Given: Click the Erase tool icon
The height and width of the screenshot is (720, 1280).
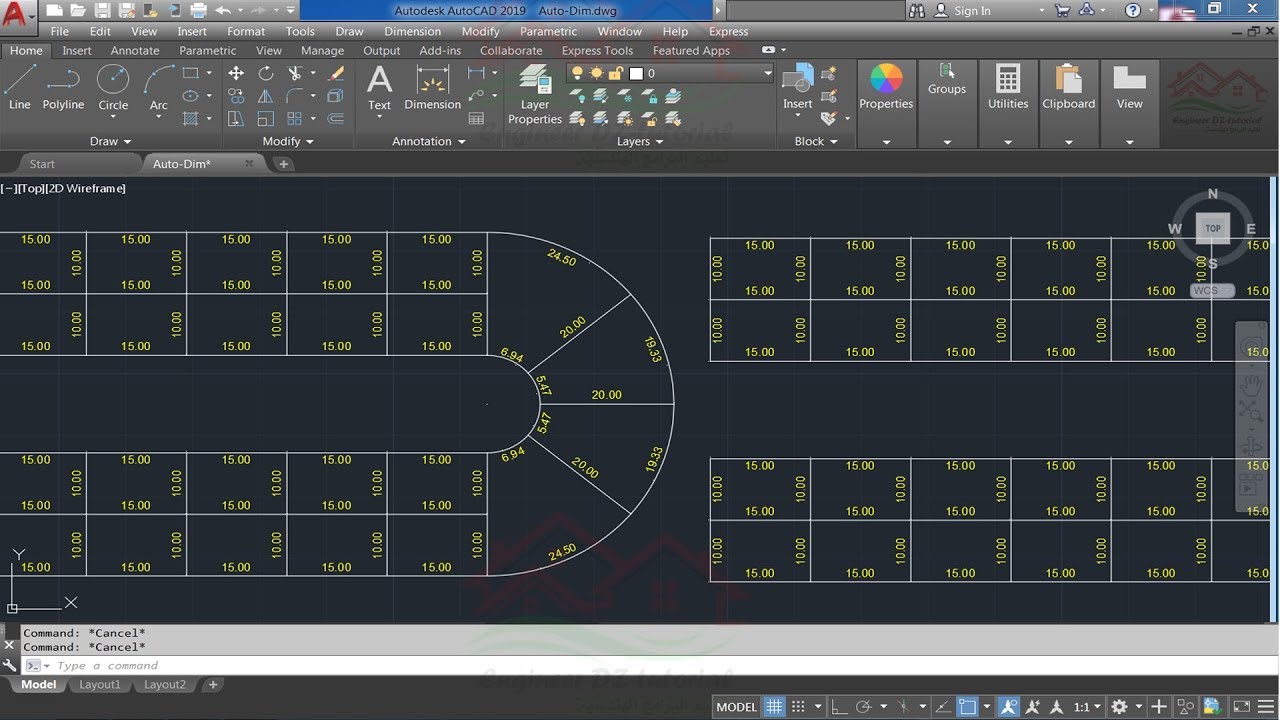Looking at the screenshot, I should [336, 73].
